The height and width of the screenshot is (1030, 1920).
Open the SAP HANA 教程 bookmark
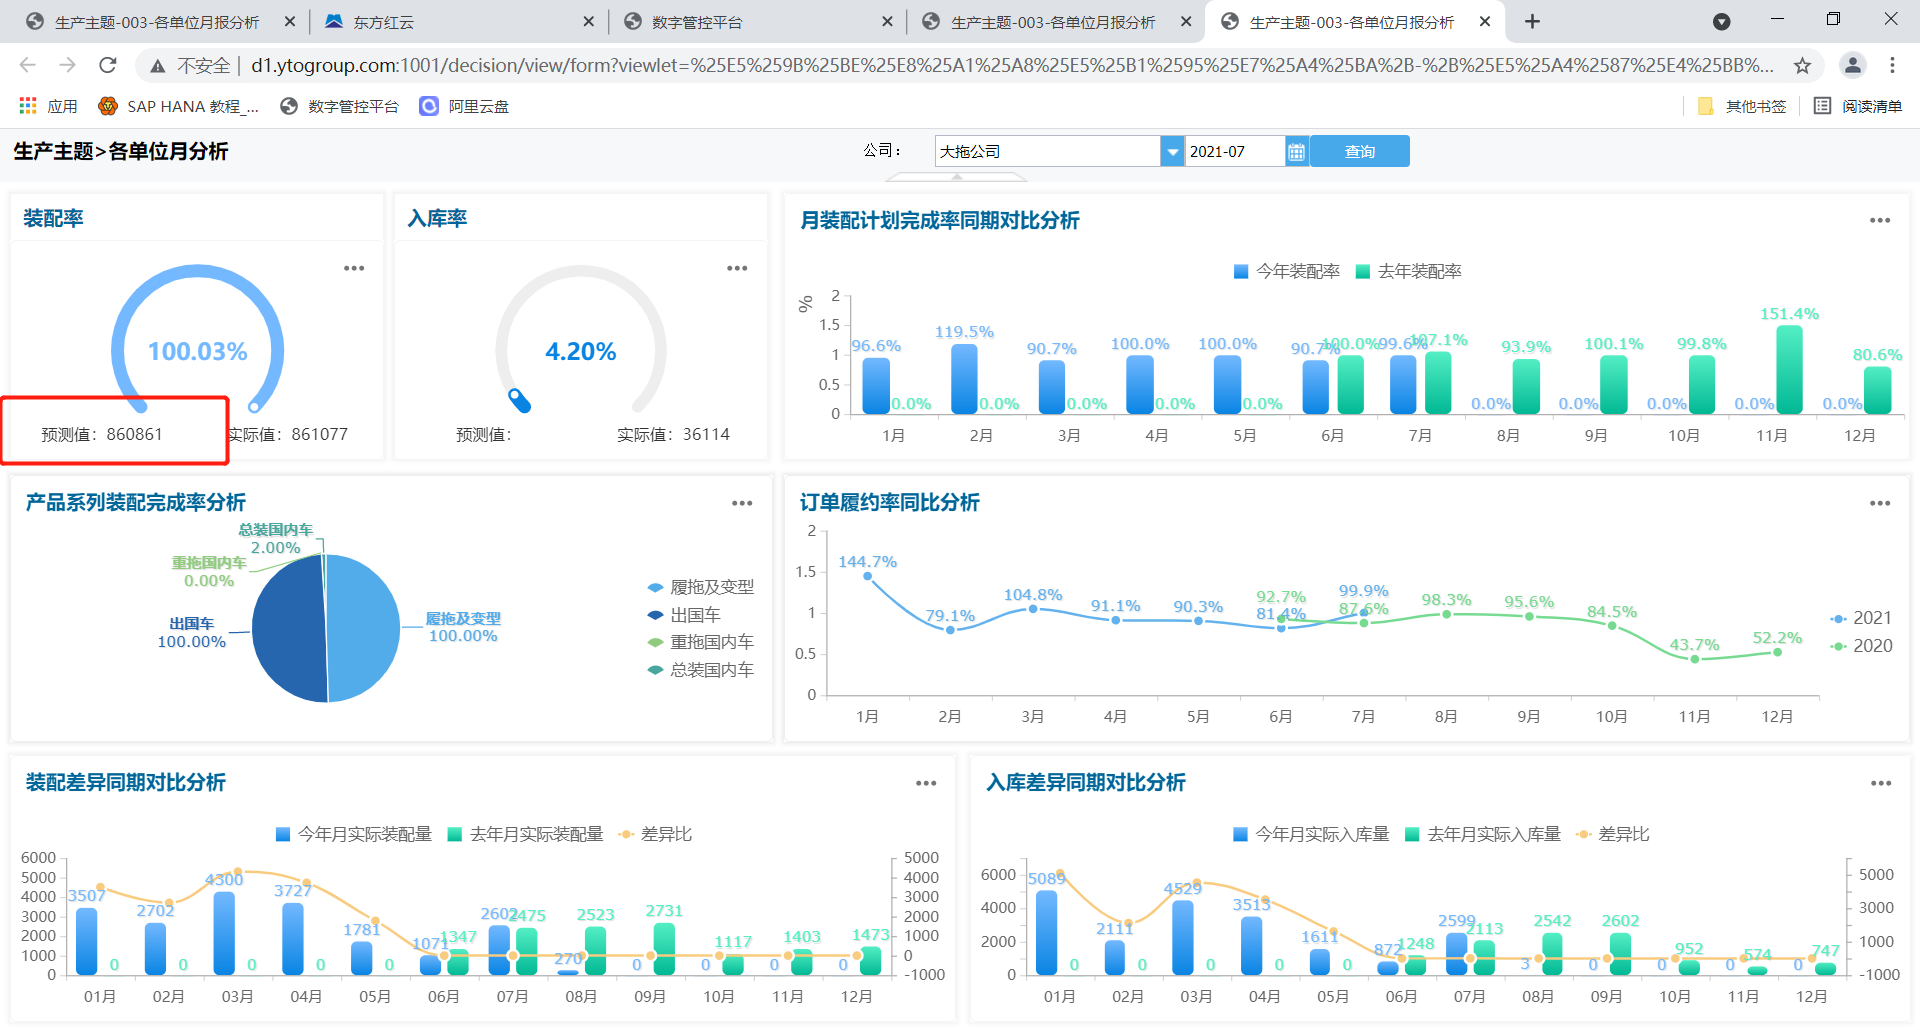(179, 106)
